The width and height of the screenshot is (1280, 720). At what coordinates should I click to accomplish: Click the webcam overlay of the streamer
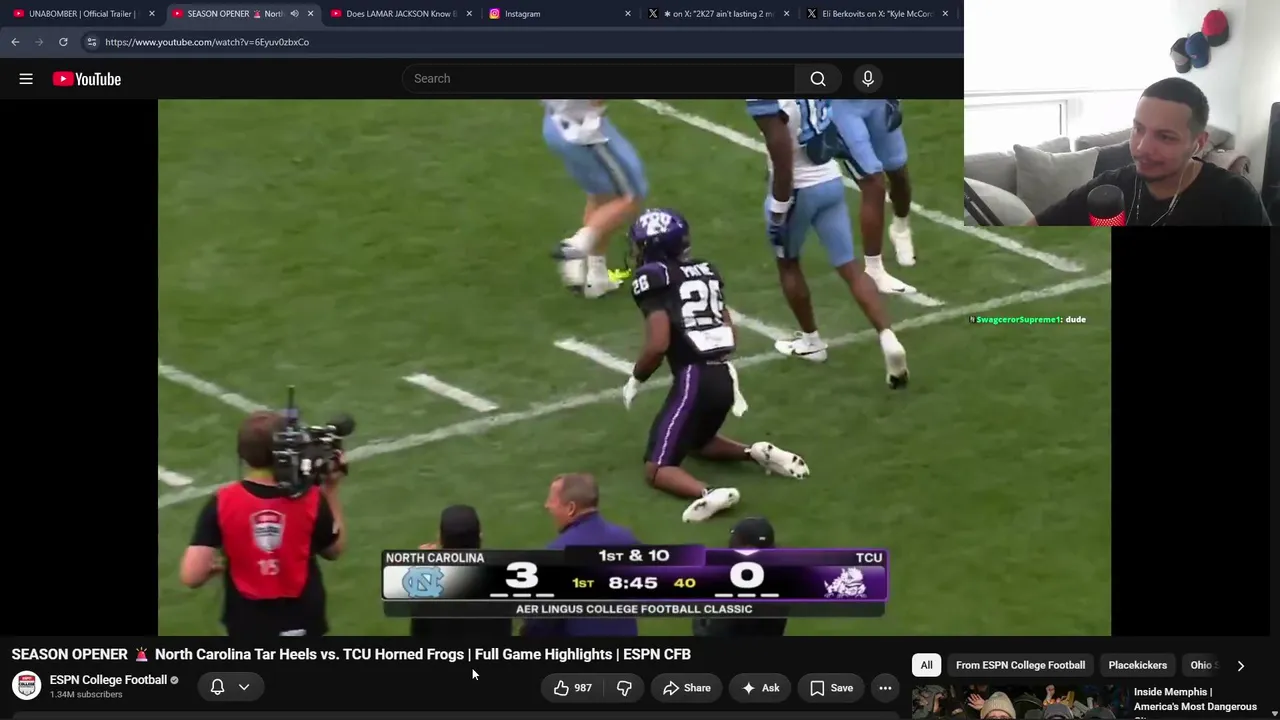click(x=1122, y=113)
